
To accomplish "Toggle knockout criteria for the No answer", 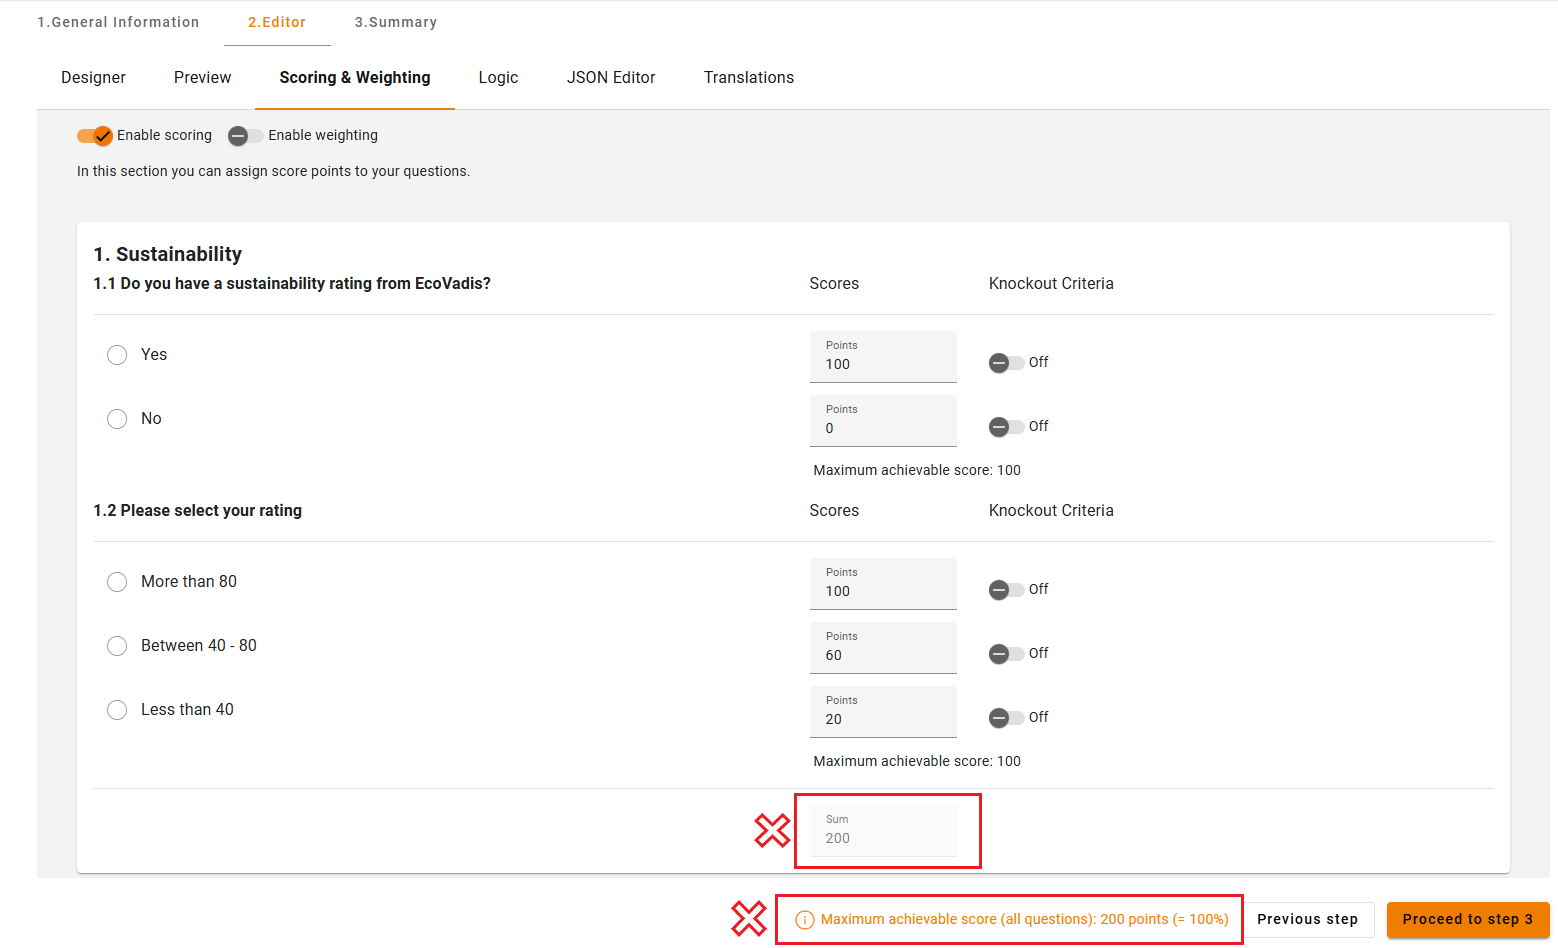I will click(1006, 427).
